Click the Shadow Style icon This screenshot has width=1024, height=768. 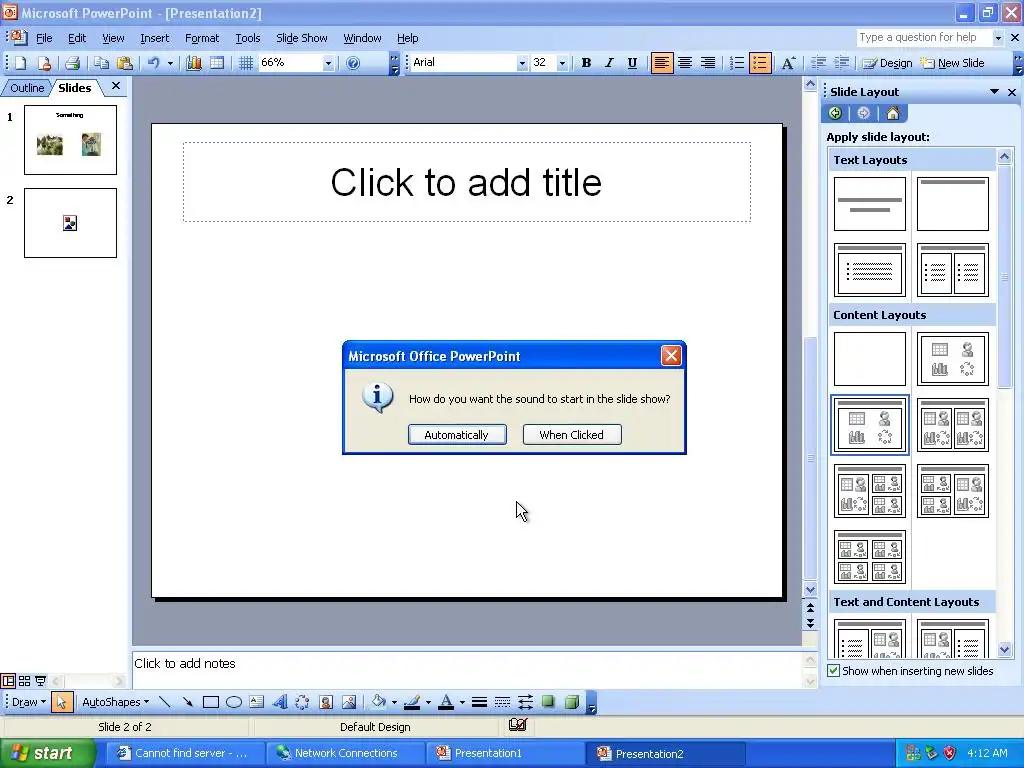tap(549, 702)
